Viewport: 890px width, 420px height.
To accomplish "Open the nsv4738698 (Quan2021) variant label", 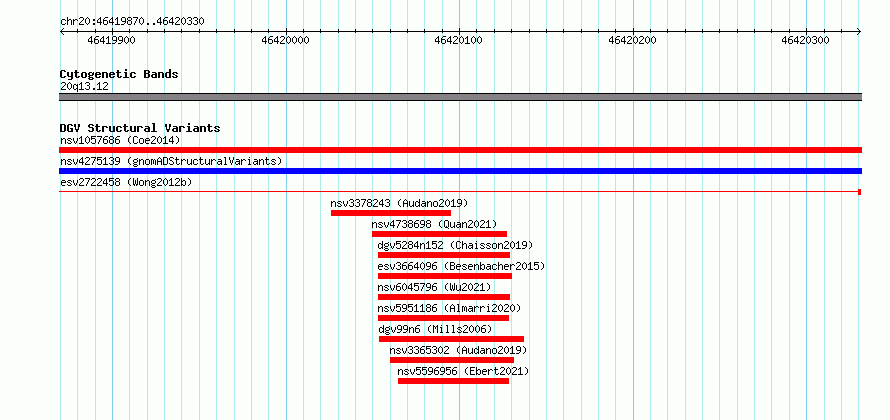I will [x=434, y=224].
